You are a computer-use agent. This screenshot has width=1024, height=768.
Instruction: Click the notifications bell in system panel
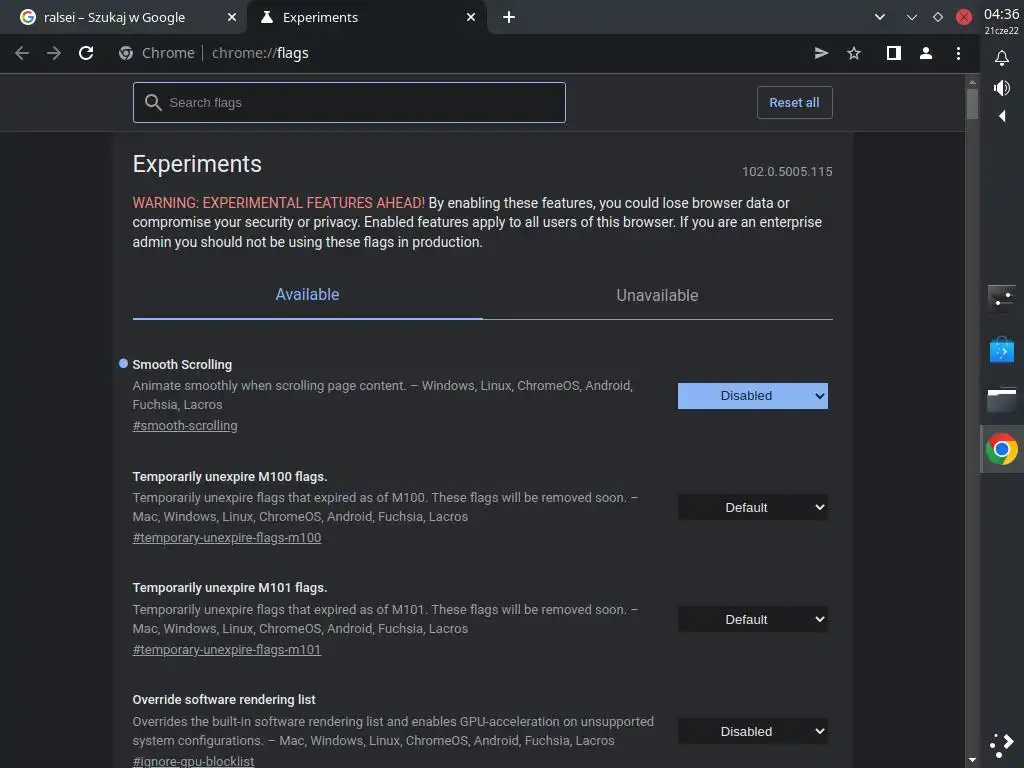point(1001,59)
